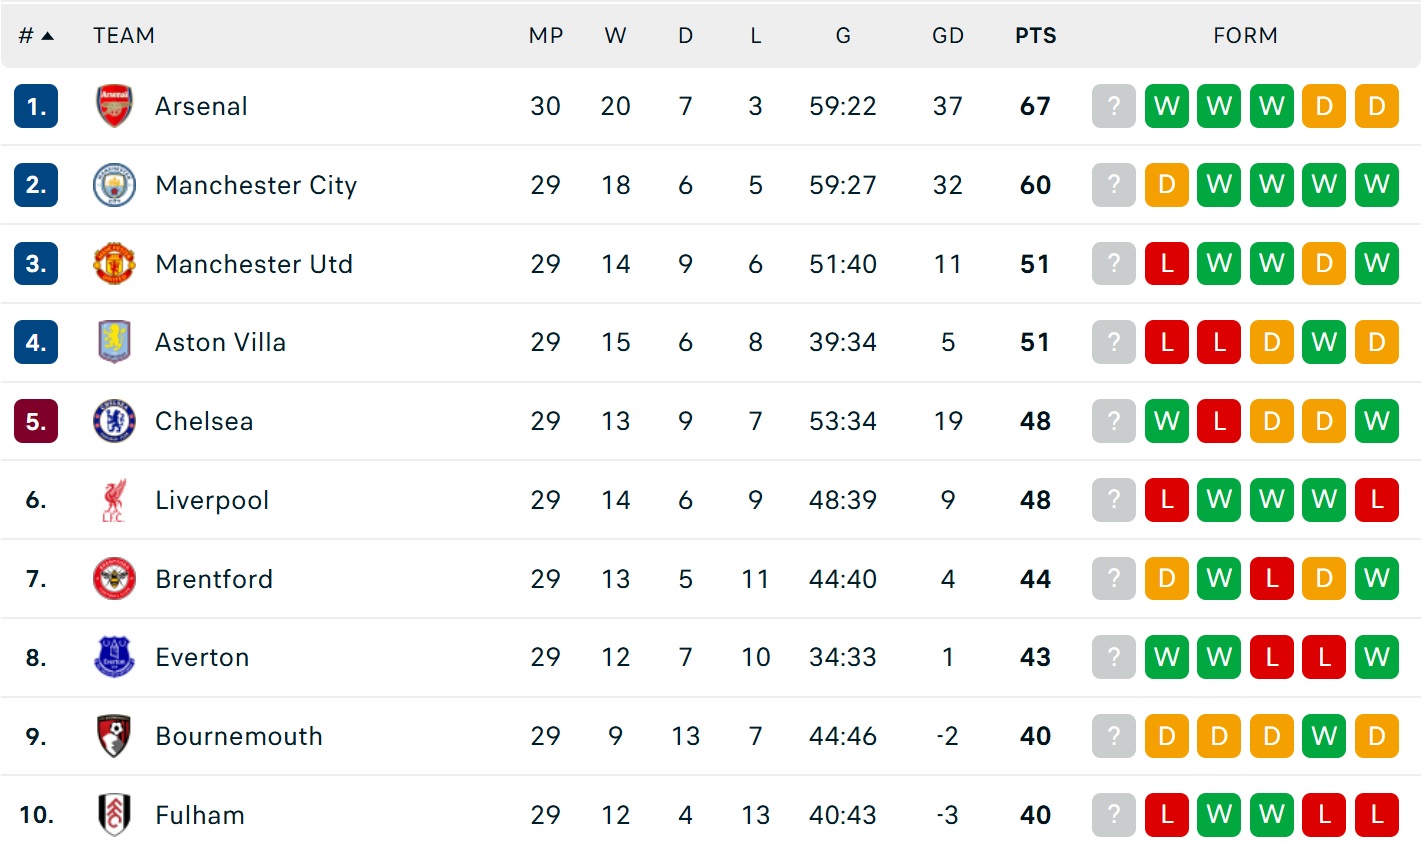
Task: Click the Aston Villa club crest
Action: pyautogui.click(x=114, y=342)
